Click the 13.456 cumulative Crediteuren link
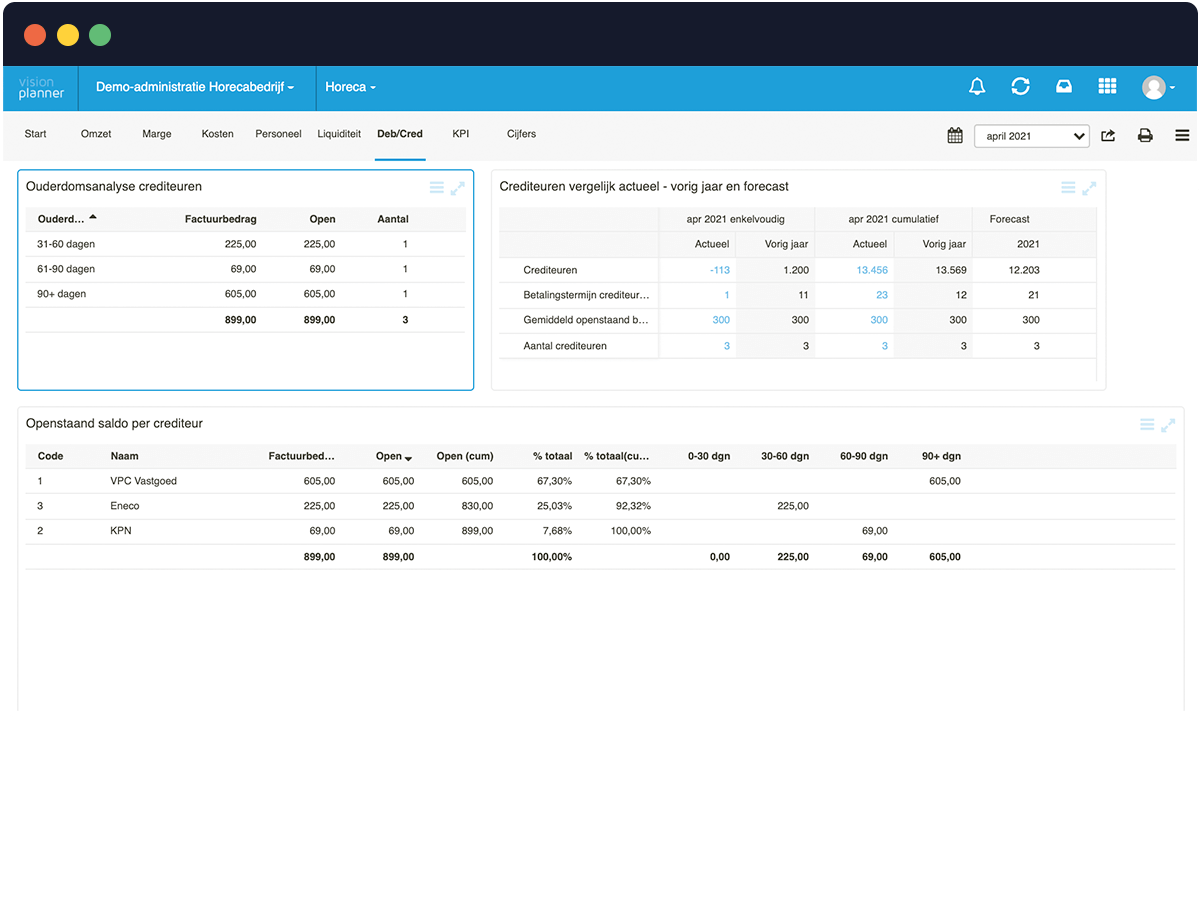This screenshot has height=900, width=1200. tap(872, 270)
